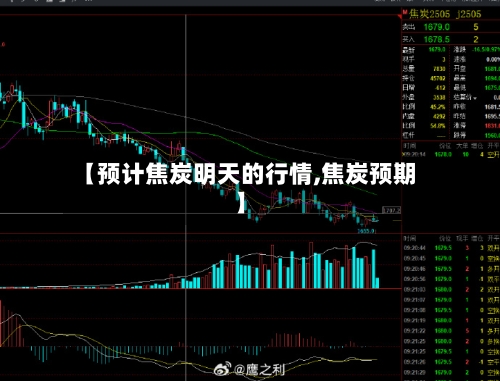Viewport: 500px width, 381px height.
Task: Click the 开盘 label
Action: tap(460, 68)
